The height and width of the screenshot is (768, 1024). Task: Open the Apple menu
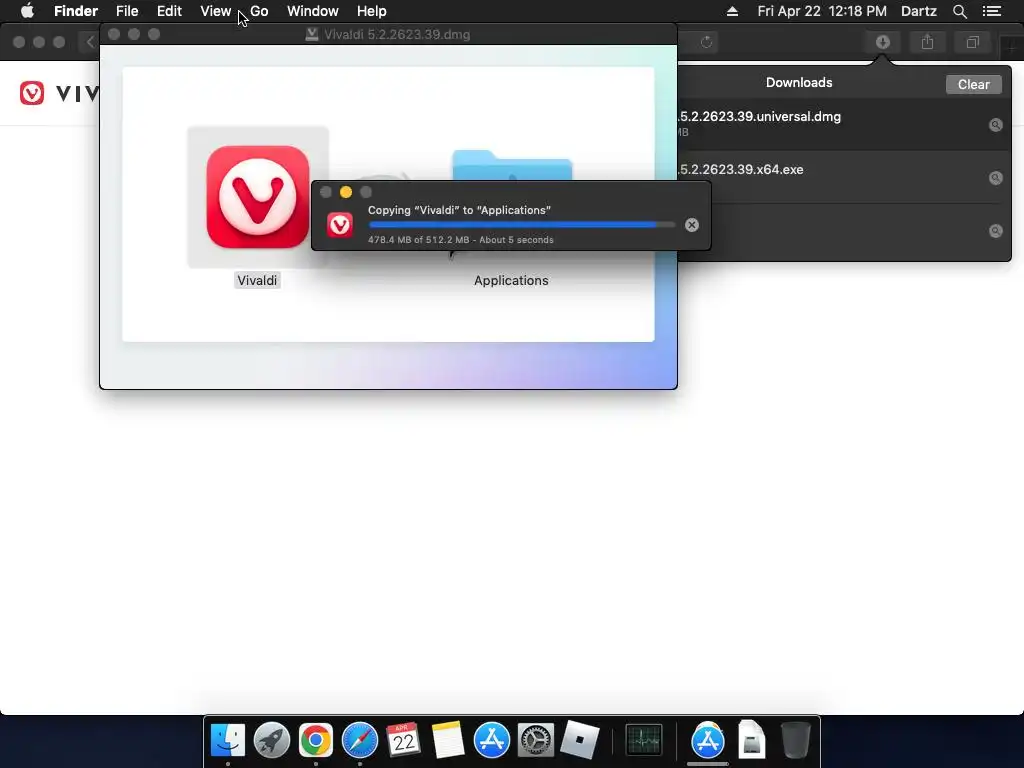tap(27, 11)
